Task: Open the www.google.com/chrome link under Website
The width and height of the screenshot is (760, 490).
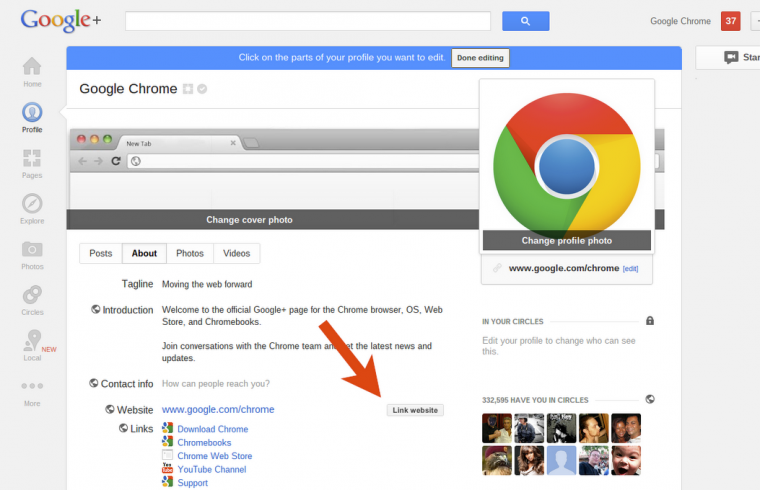Action: 218,410
